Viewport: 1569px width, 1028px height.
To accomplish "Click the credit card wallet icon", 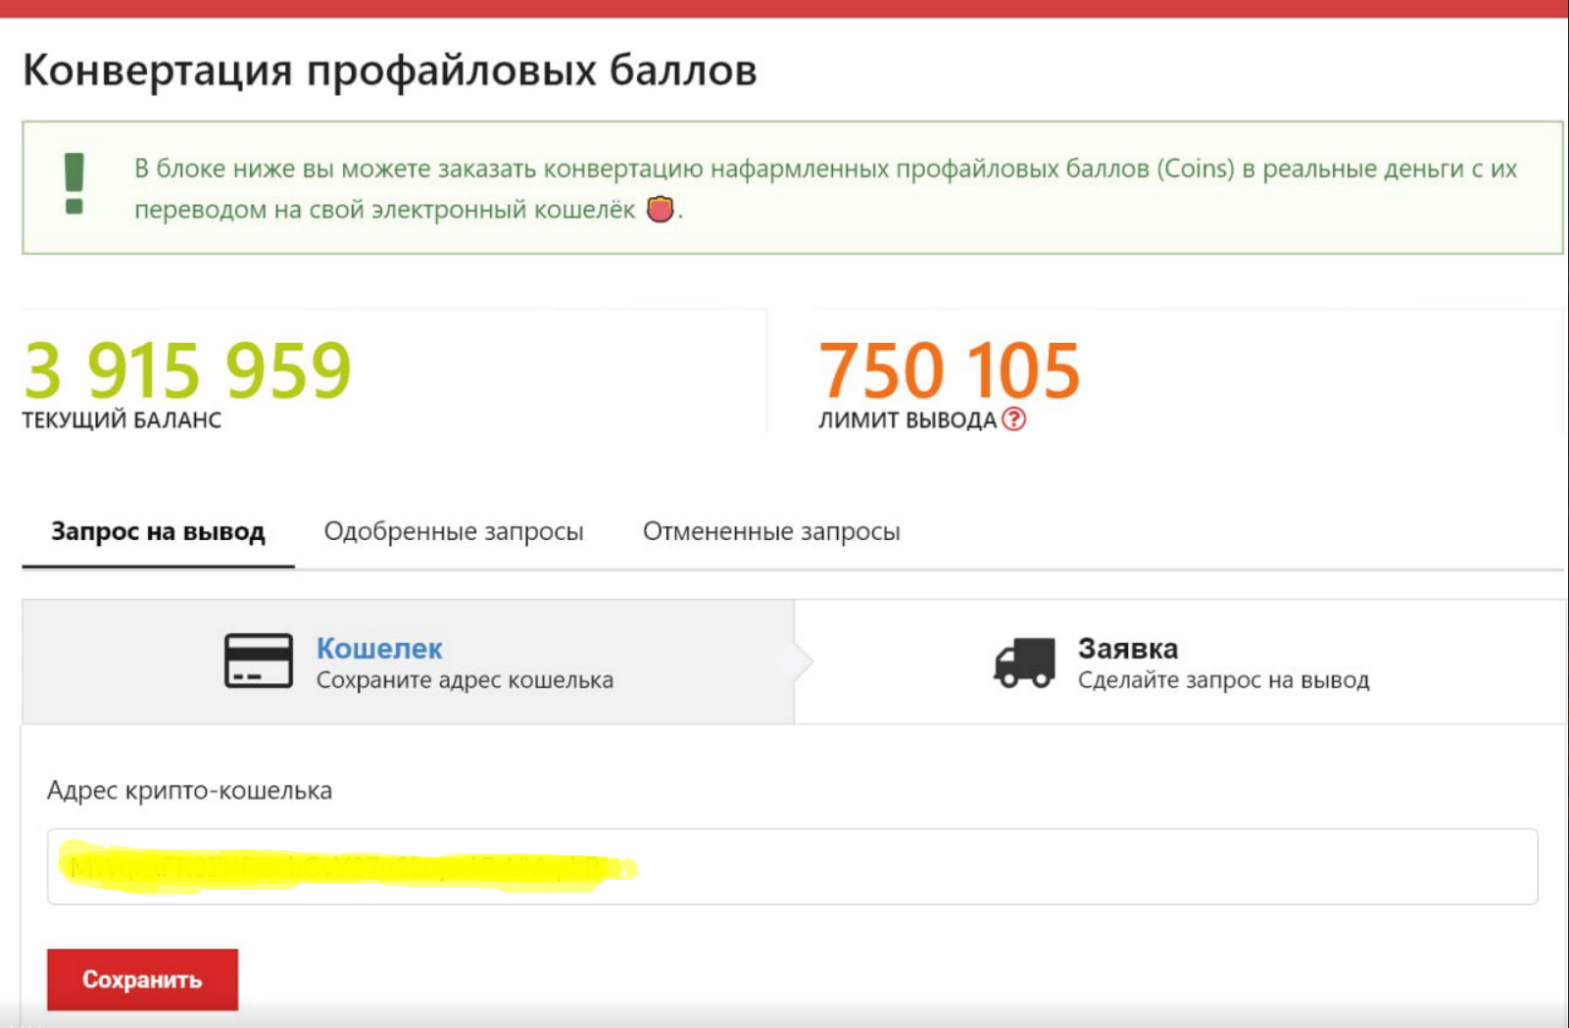I will [258, 662].
